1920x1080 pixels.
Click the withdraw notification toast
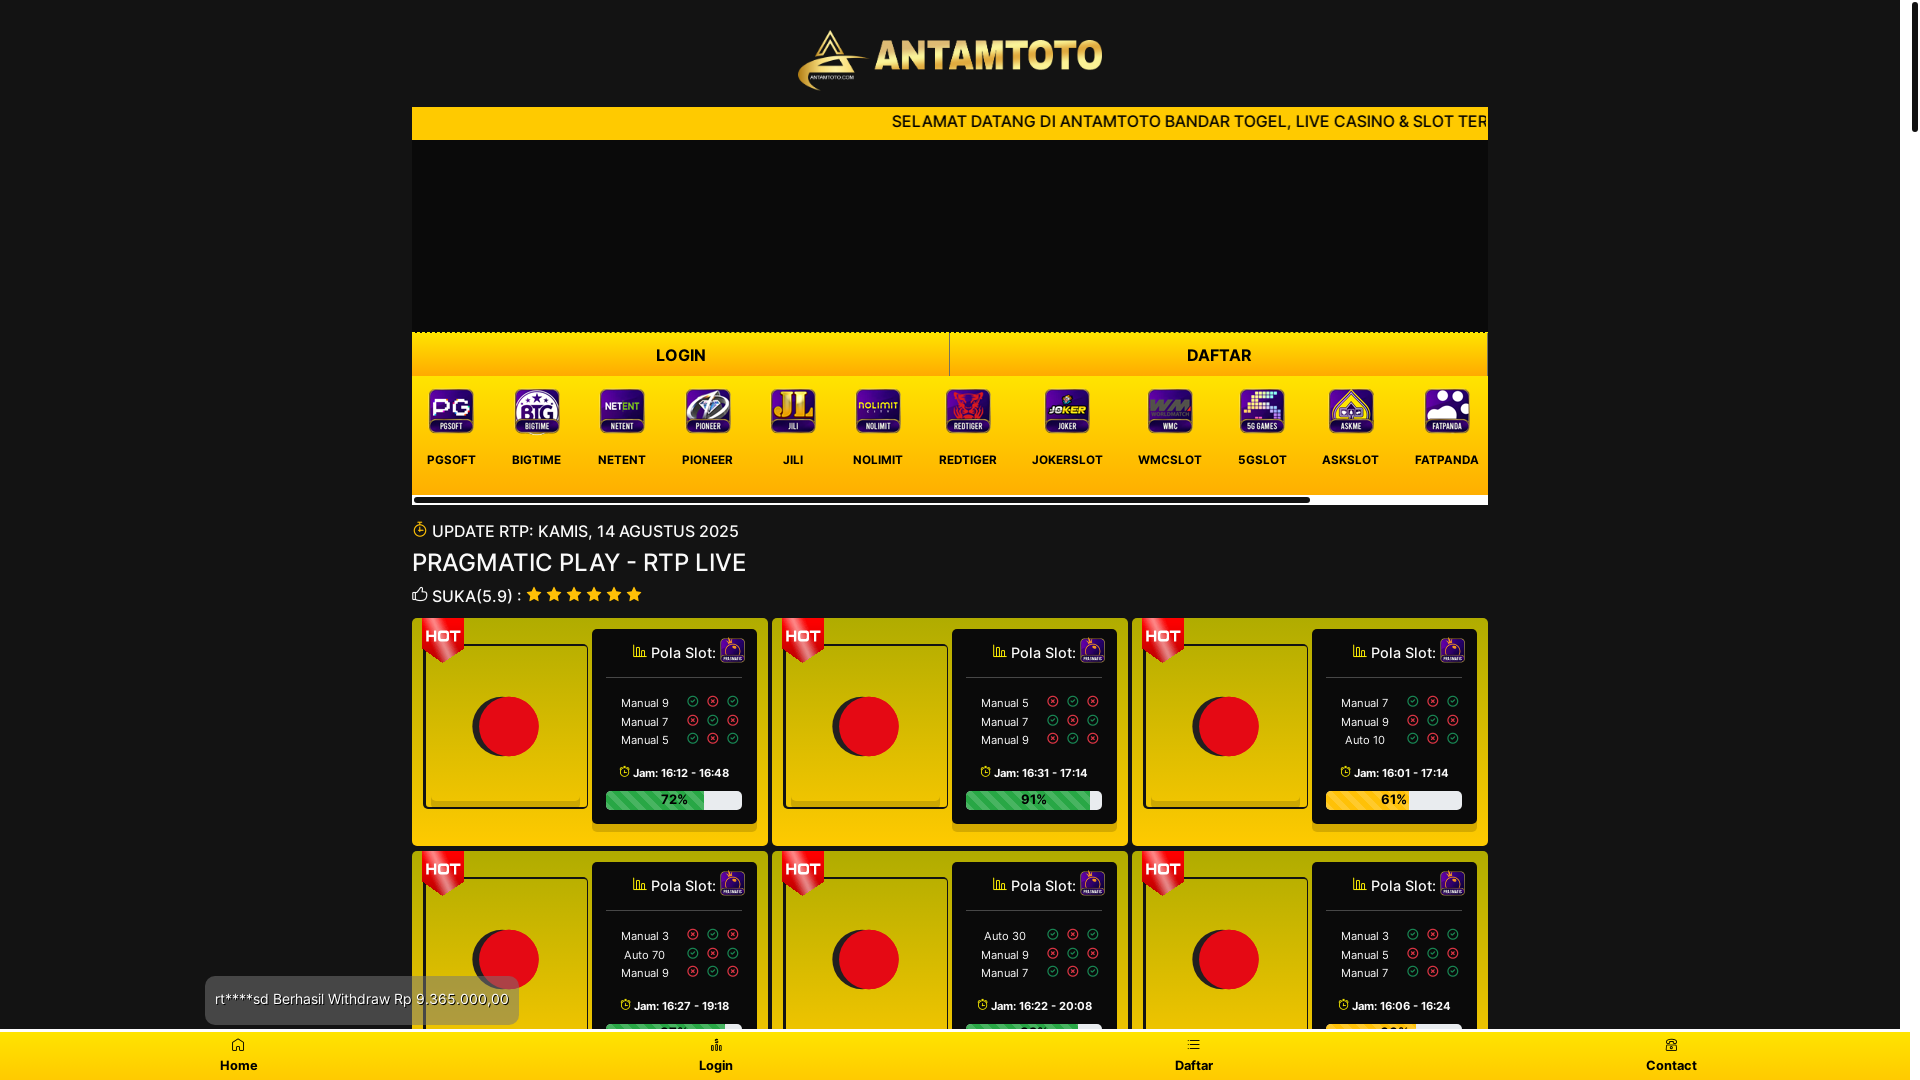click(362, 1000)
